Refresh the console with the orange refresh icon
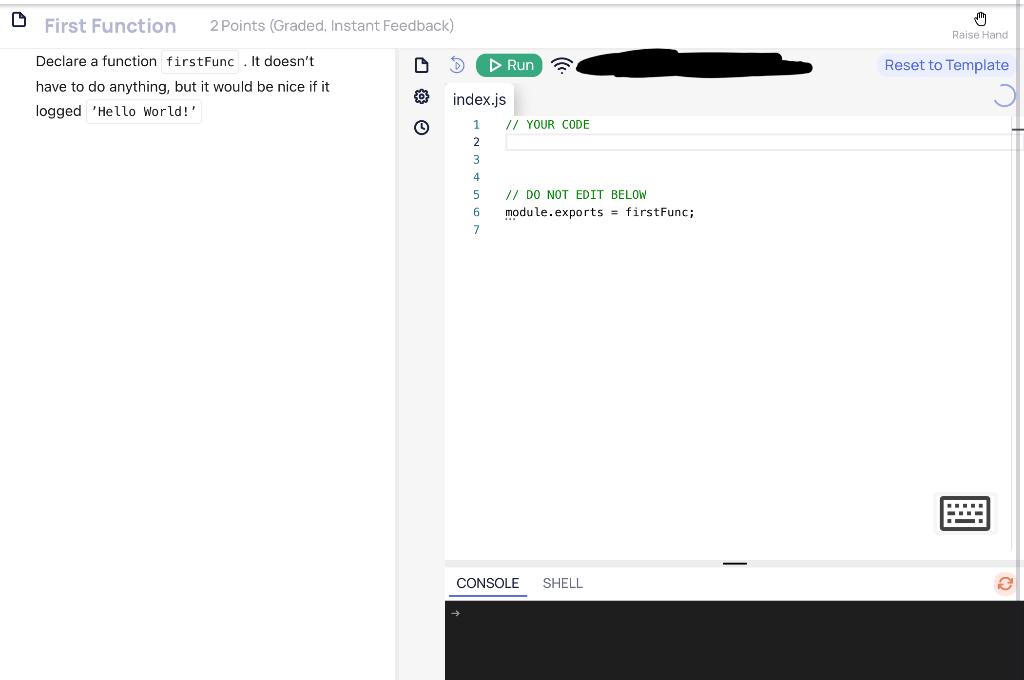The height and width of the screenshot is (680, 1024). pyautogui.click(x=1005, y=583)
